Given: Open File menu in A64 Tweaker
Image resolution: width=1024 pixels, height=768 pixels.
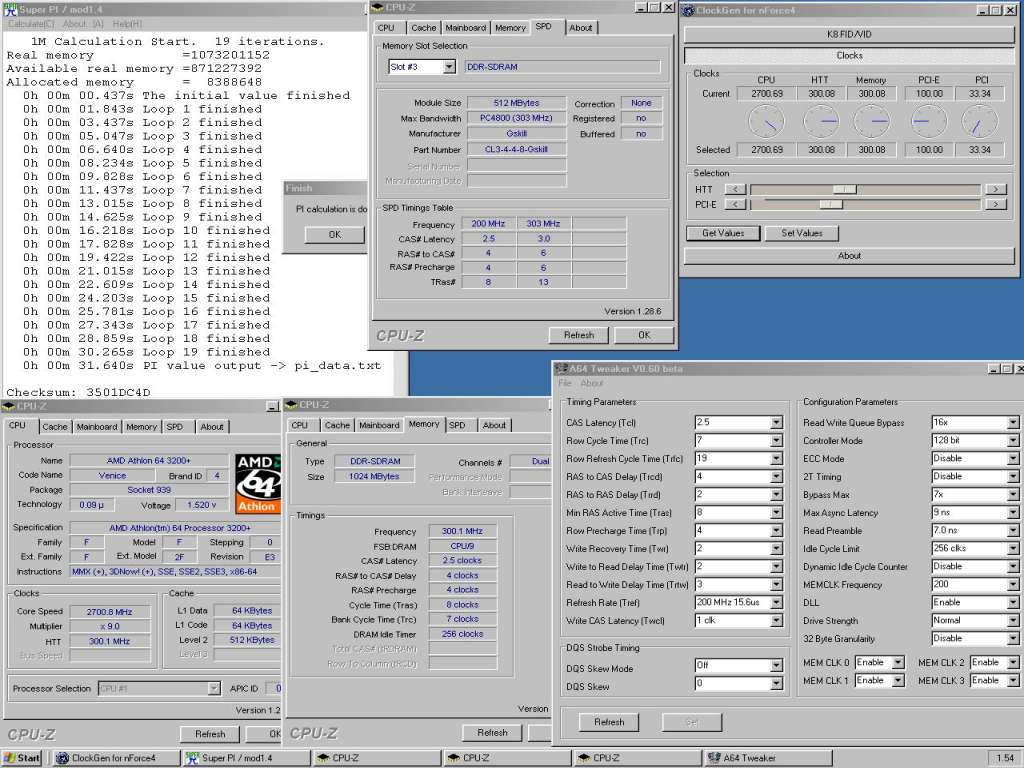Looking at the screenshot, I should pyautogui.click(x=565, y=383).
